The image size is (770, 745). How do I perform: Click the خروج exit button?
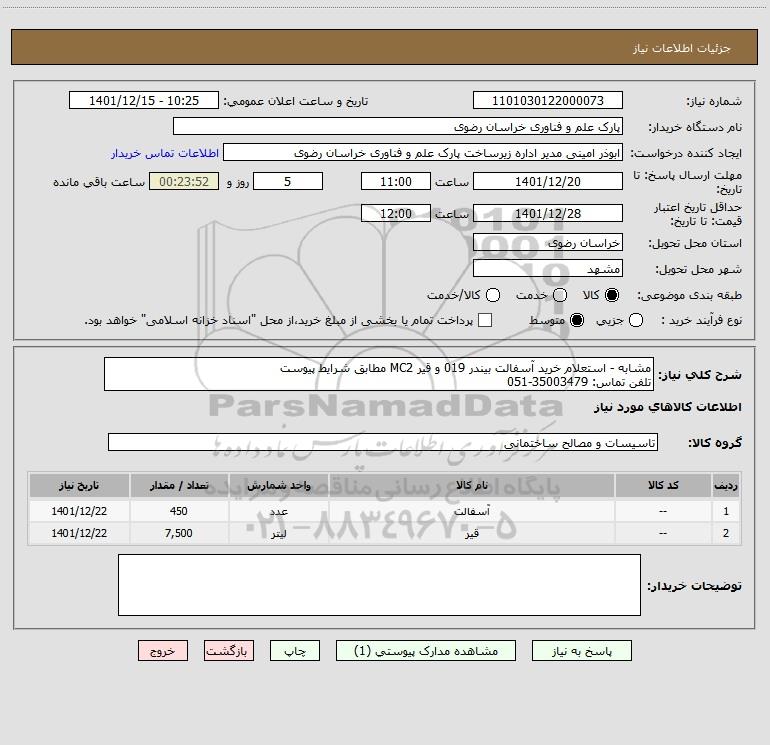(163, 651)
